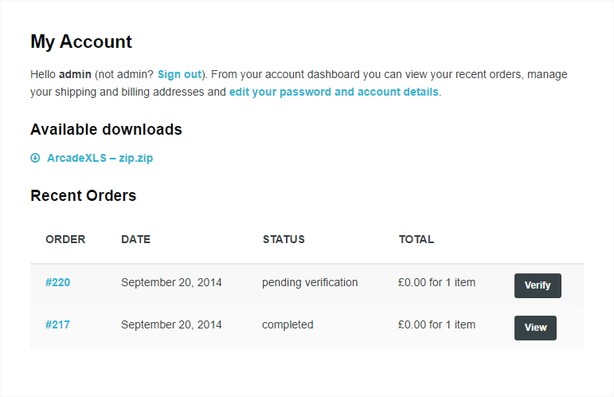Click the My Account page heading
This screenshot has width=614, height=397.
(x=81, y=42)
